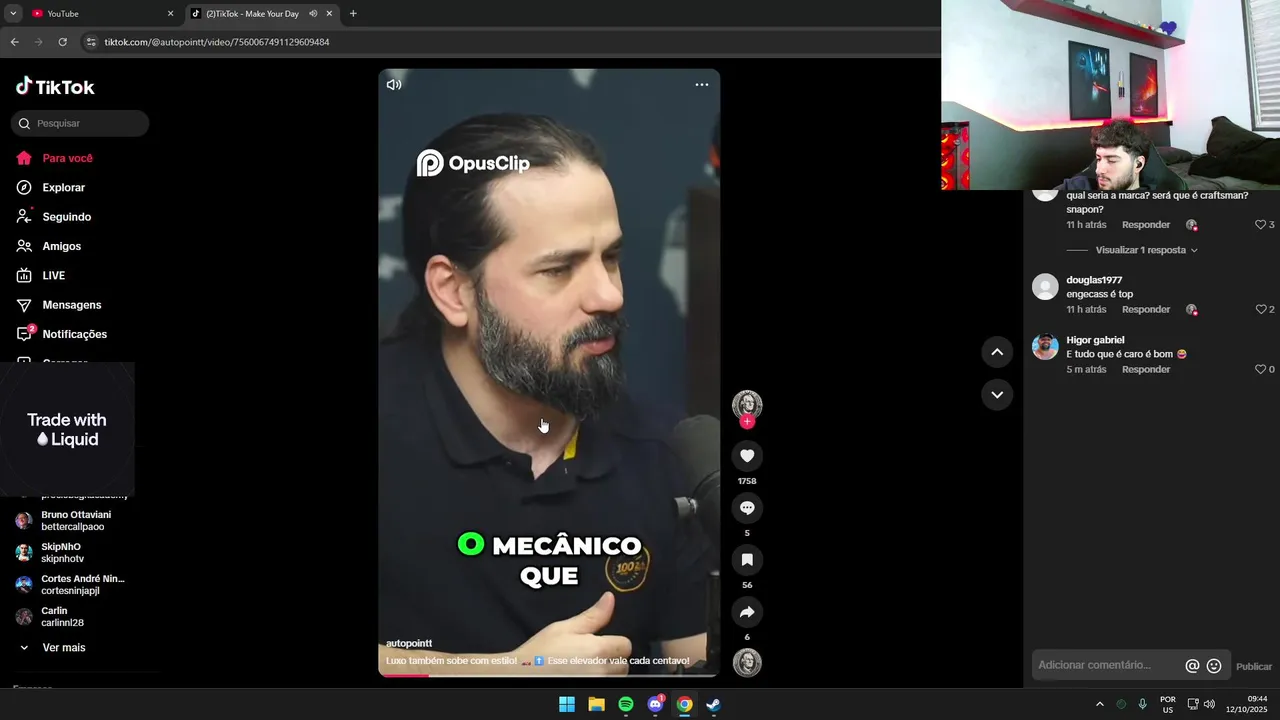1280x720 pixels.
Task: Open the clock showing 09:44
Action: [1246, 704]
